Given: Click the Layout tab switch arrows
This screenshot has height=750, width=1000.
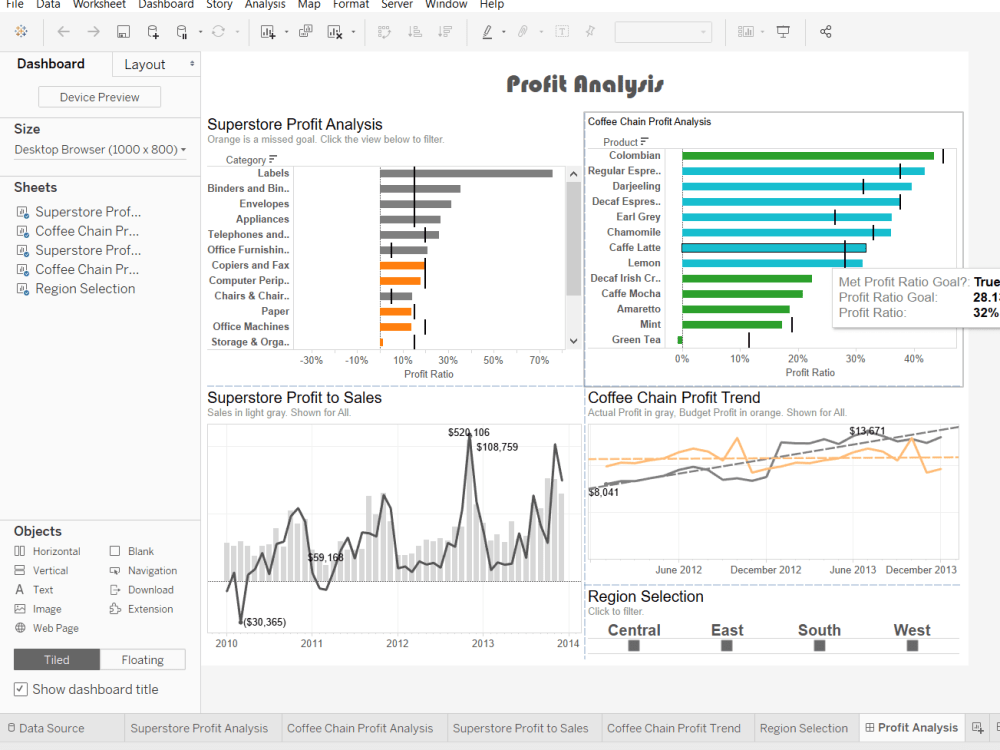Looking at the screenshot, I should (x=192, y=64).
